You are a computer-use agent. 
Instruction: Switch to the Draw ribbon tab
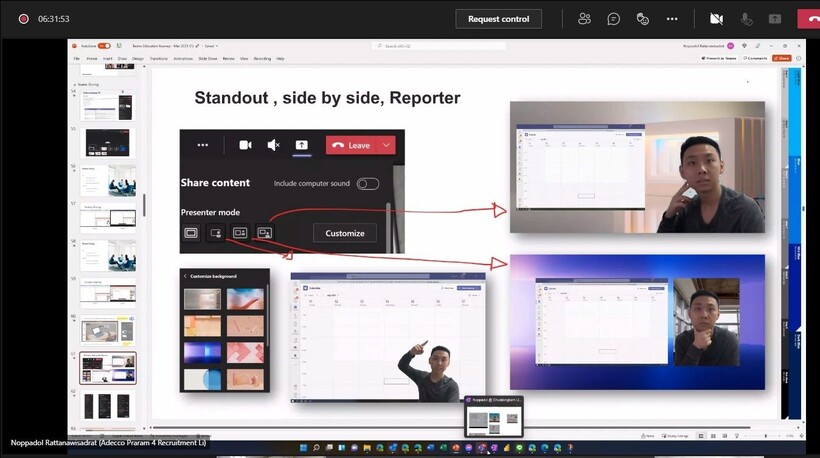122,59
